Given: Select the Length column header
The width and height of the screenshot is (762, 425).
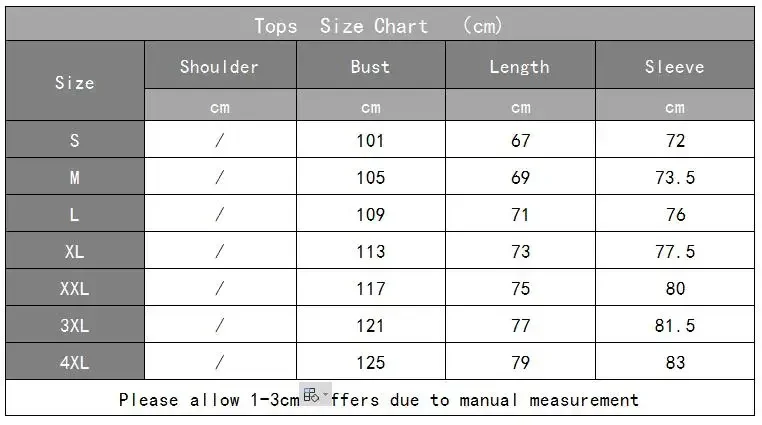Looking at the screenshot, I should coord(520,67).
